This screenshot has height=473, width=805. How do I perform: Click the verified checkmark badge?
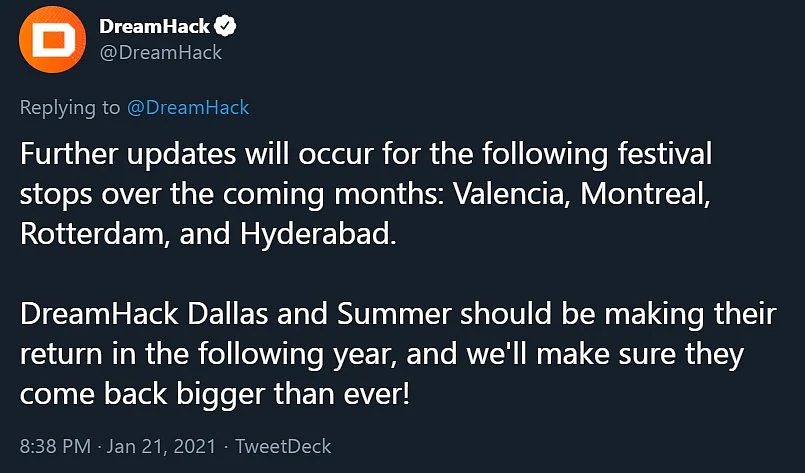[x=225, y=26]
